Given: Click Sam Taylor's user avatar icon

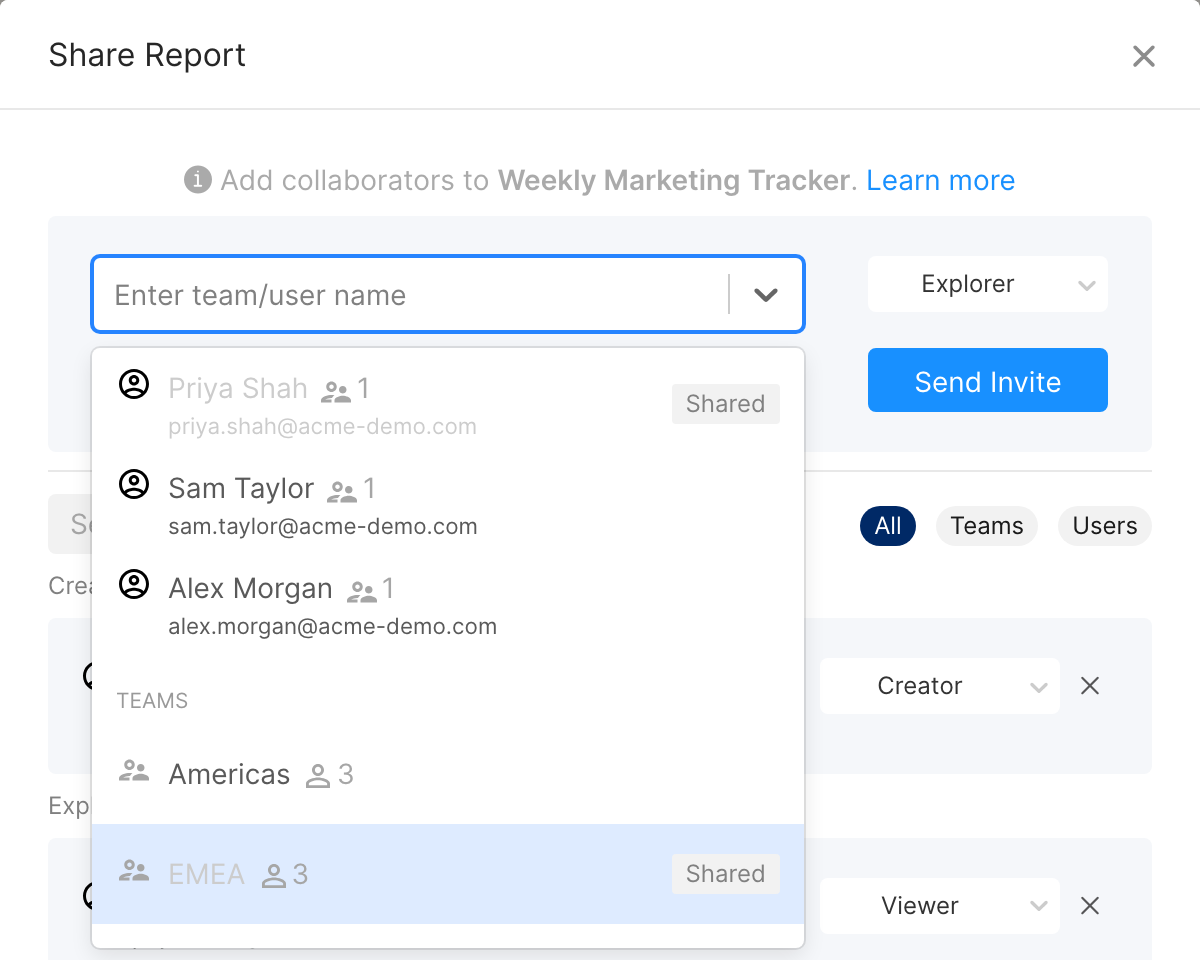Looking at the screenshot, I should (134, 485).
